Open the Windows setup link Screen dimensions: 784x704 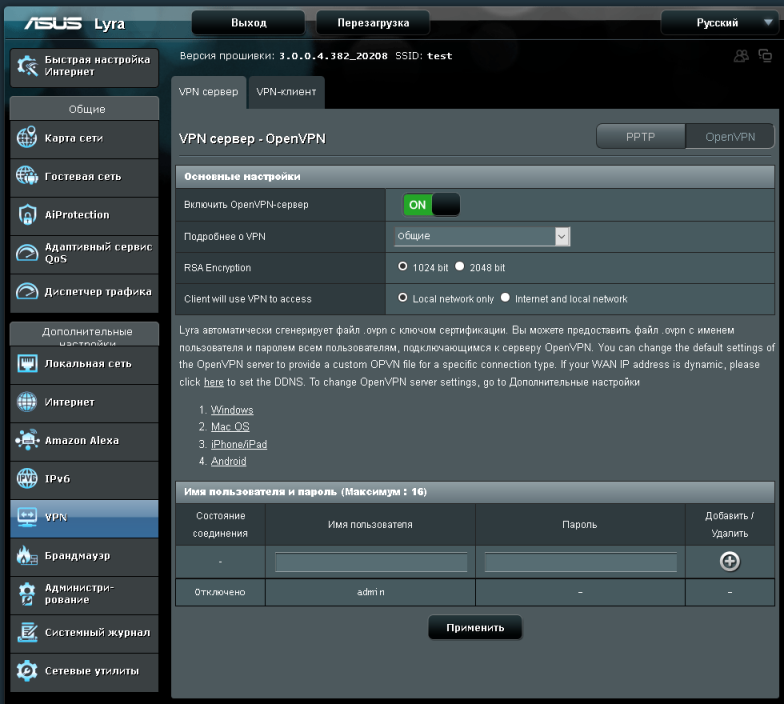tap(232, 410)
